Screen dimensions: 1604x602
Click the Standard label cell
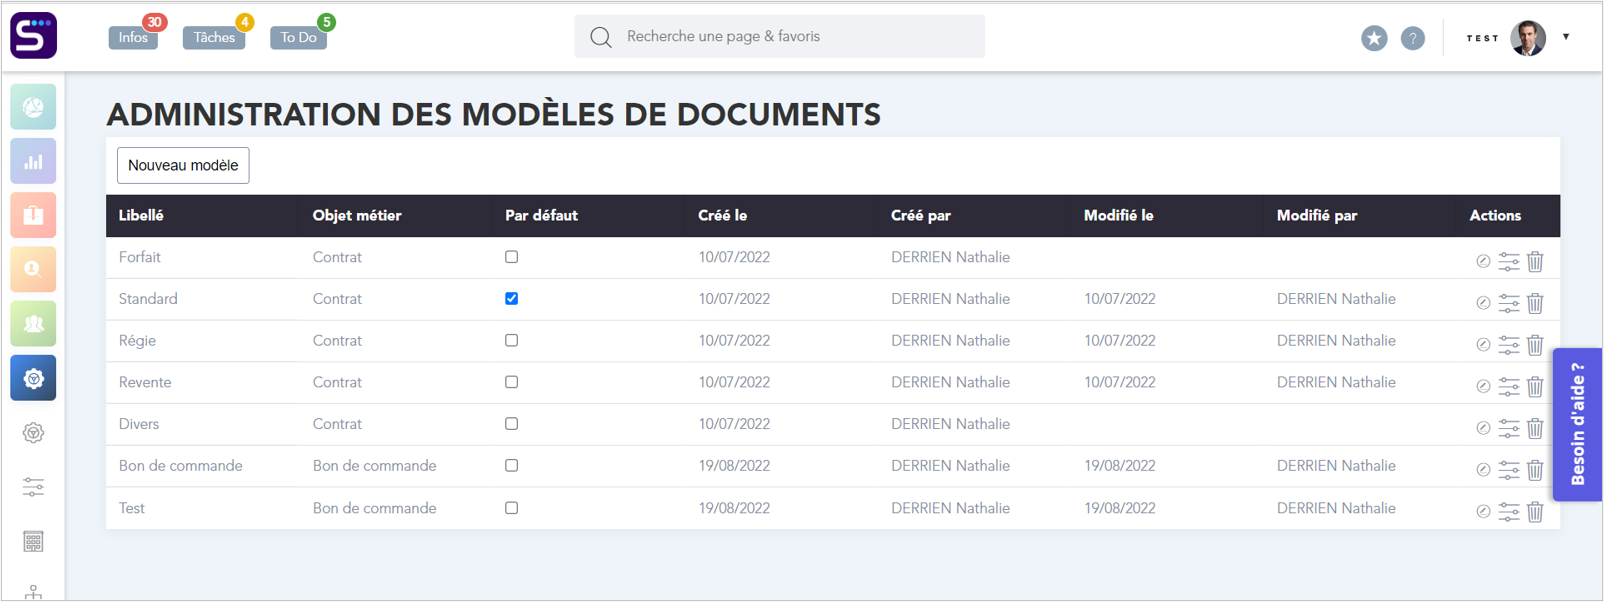148,299
